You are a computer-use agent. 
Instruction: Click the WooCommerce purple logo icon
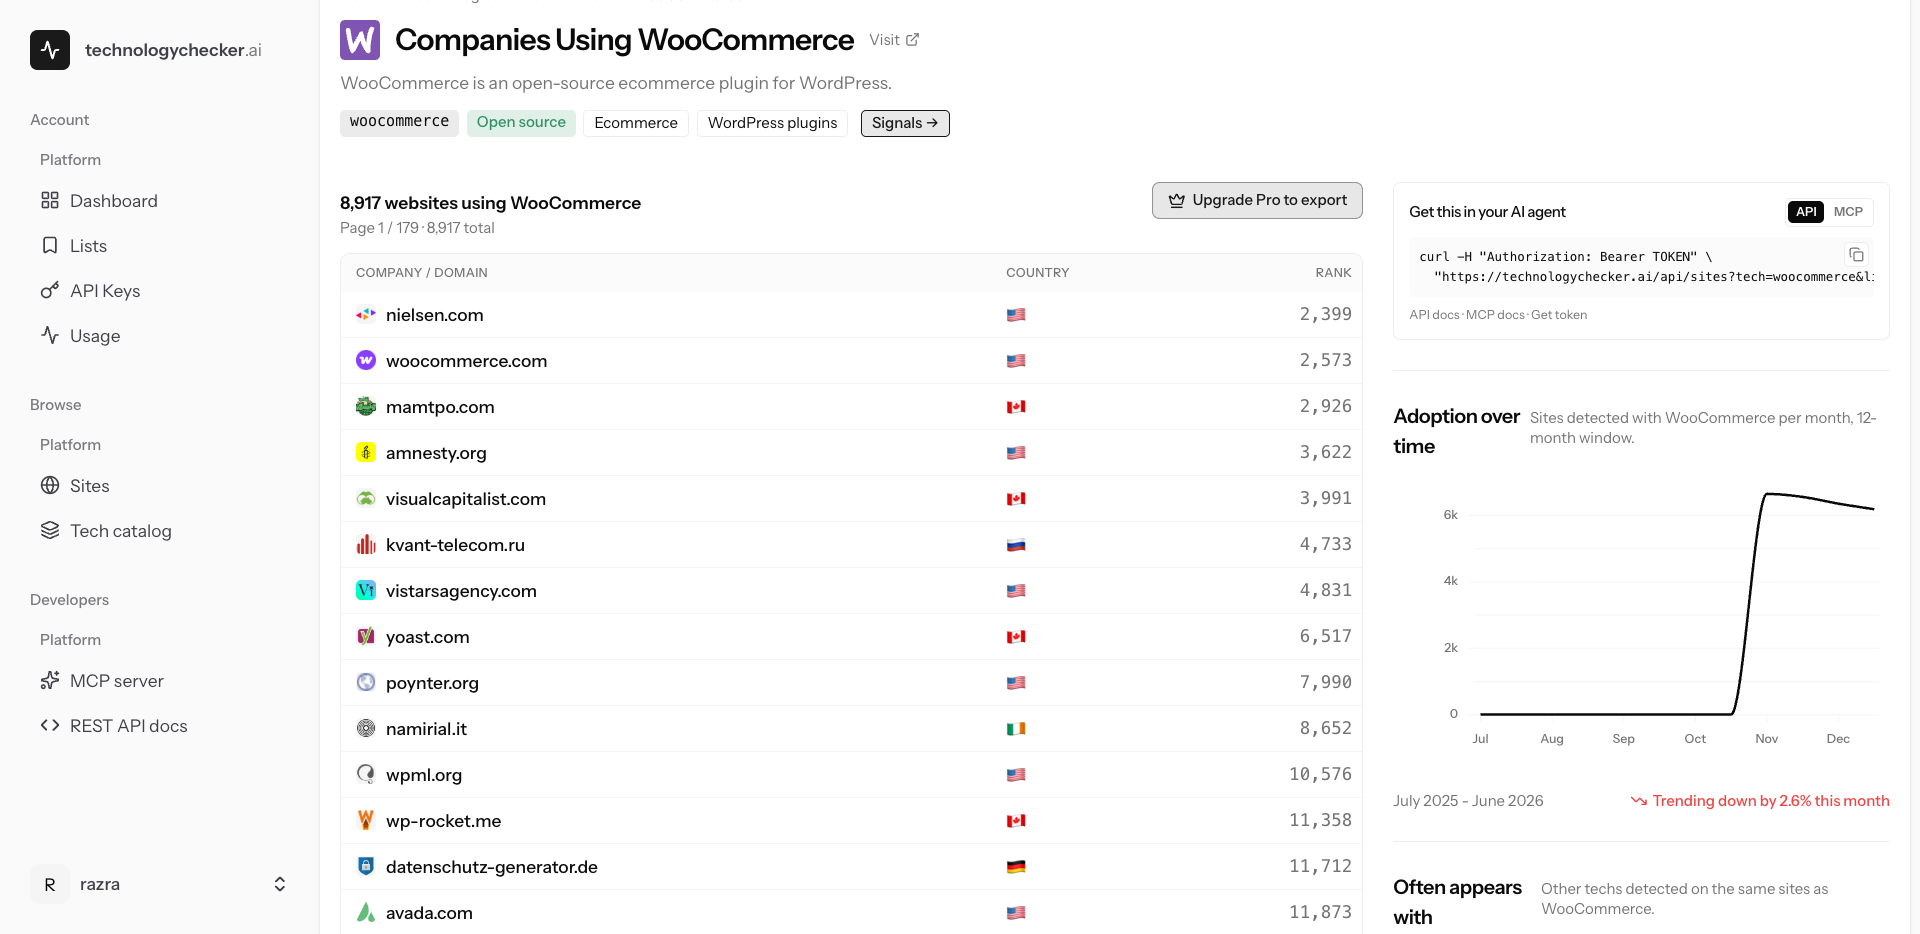pos(360,40)
